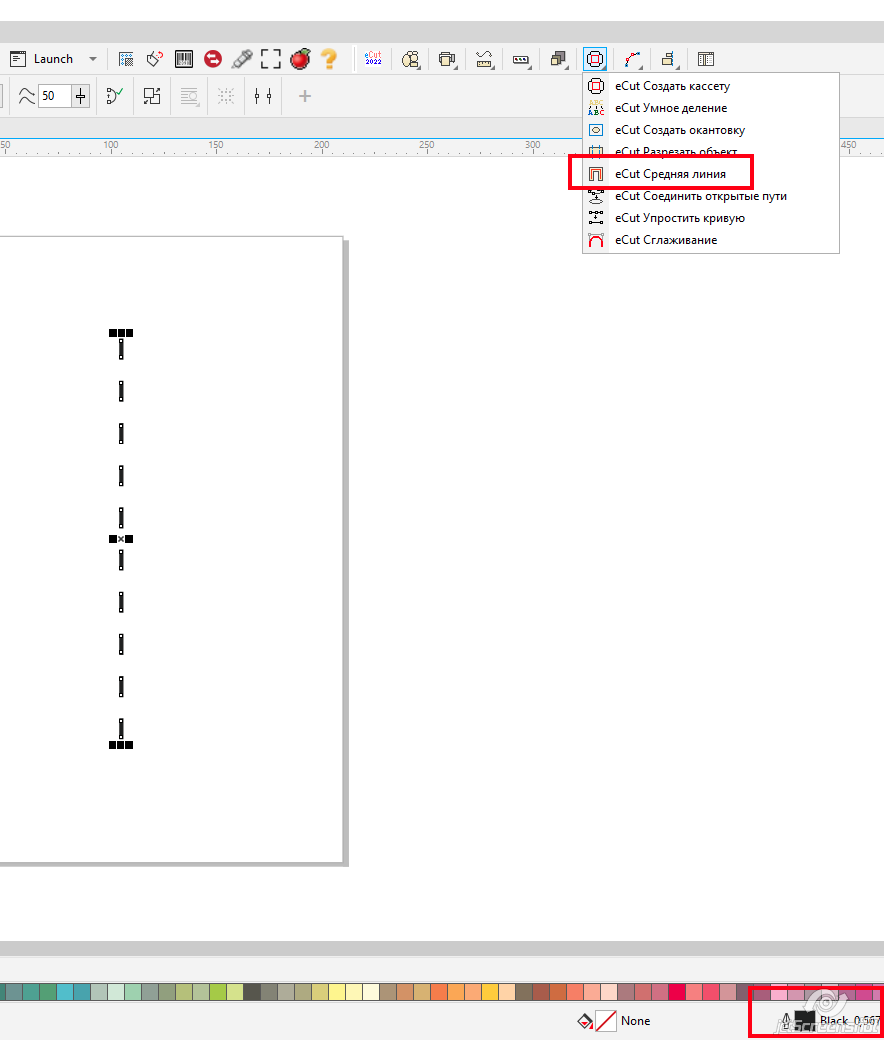Viewport: 884px width, 1040px height.
Task: Click the center X marker of selection
Action: tap(121, 539)
